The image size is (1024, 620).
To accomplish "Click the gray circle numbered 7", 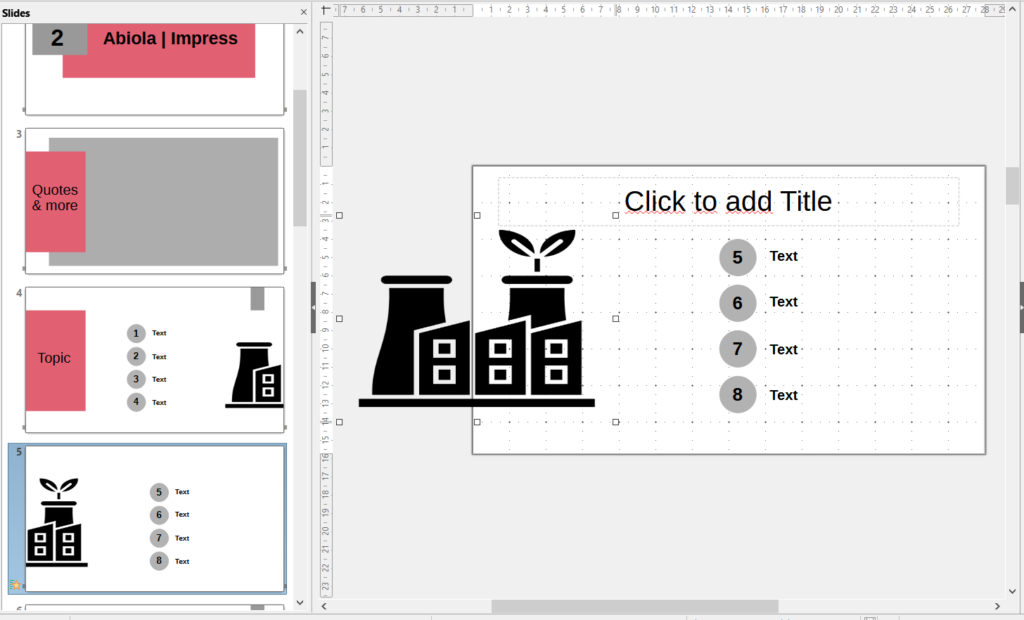I will (737, 349).
